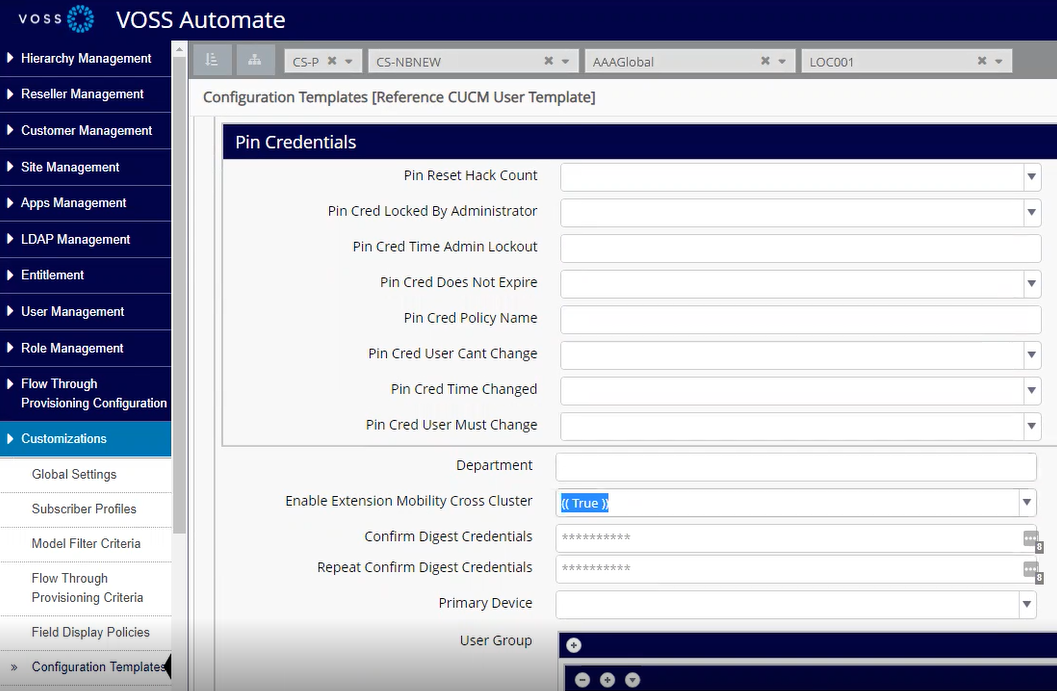Clear the AAAGlobal breadcrumb selection
The height and width of the screenshot is (691, 1057).
click(764, 60)
